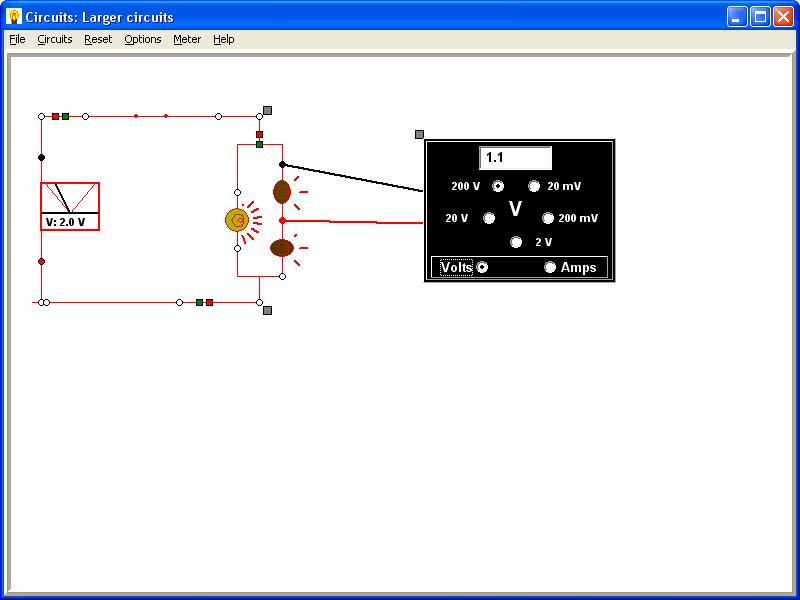Click the black terminal dot above the voltmeter
The width and height of the screenshot is (800, 600).
(x=41, y=157)
